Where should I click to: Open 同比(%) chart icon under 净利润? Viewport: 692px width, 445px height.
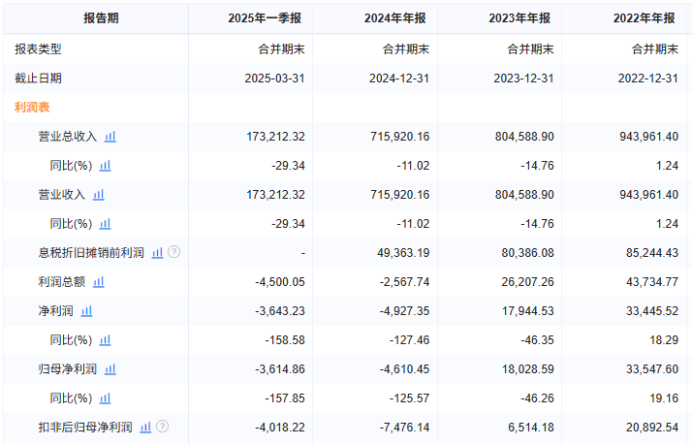[105, 340]
